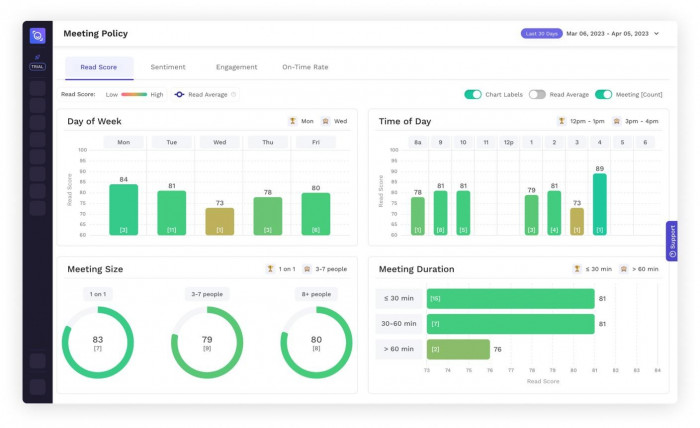700x428 pixels.
Task: Click the 1 on 1 donut chart
Action: [x=98, y=343]
